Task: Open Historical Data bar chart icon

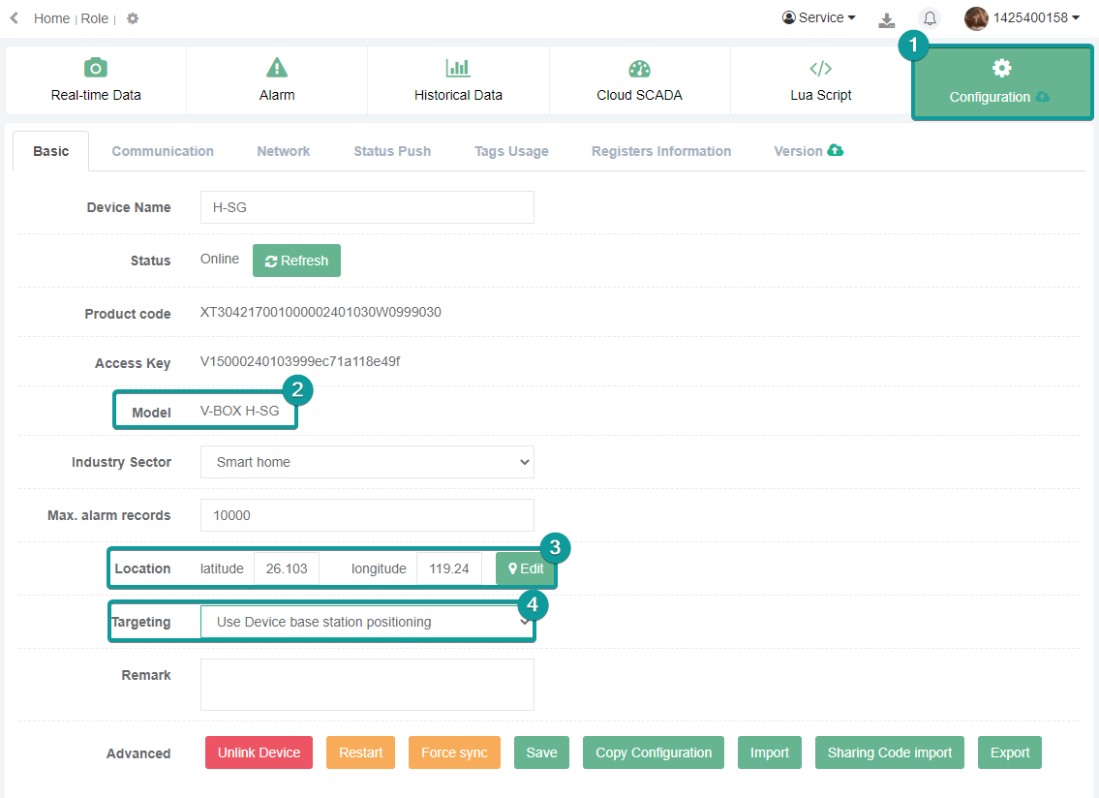Action: click(458, 68)
